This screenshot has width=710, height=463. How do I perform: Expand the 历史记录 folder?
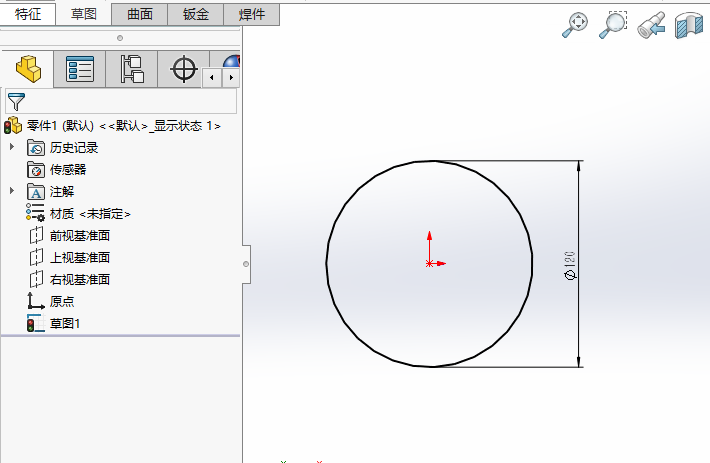12,146
